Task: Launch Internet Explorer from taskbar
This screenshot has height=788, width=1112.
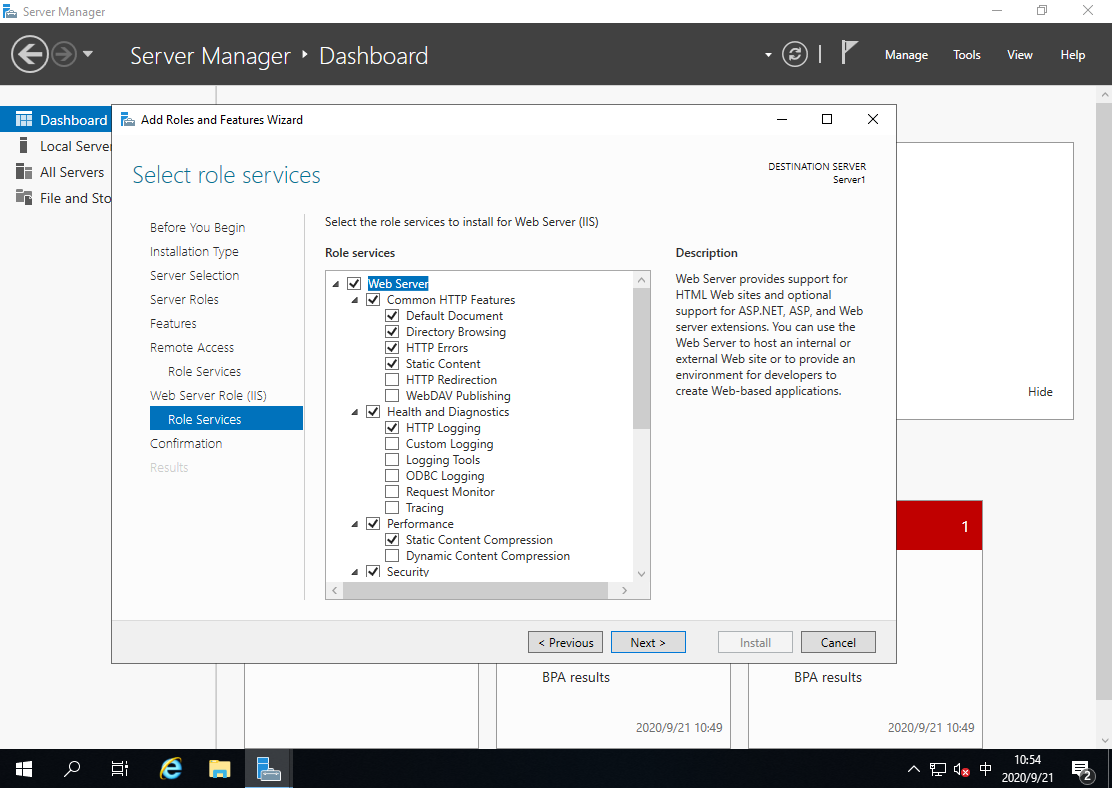Action: (x=170, y=769)
